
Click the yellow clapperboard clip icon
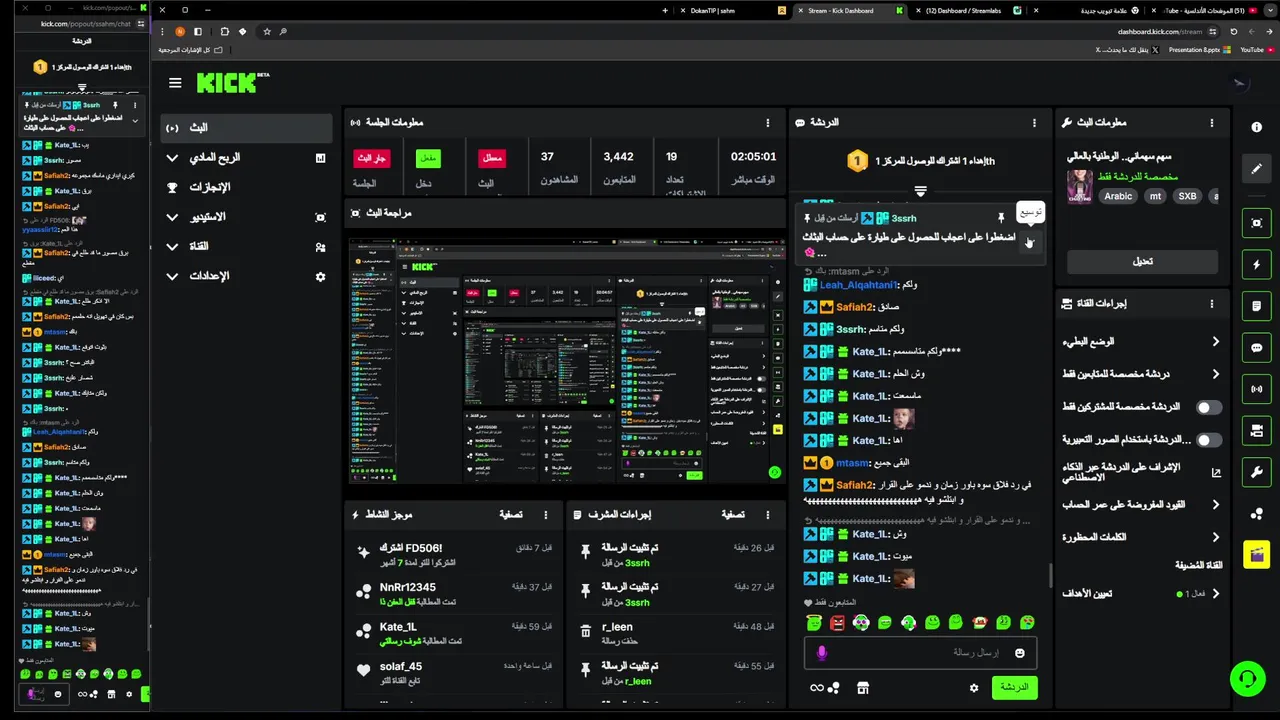coord(1257,554)
